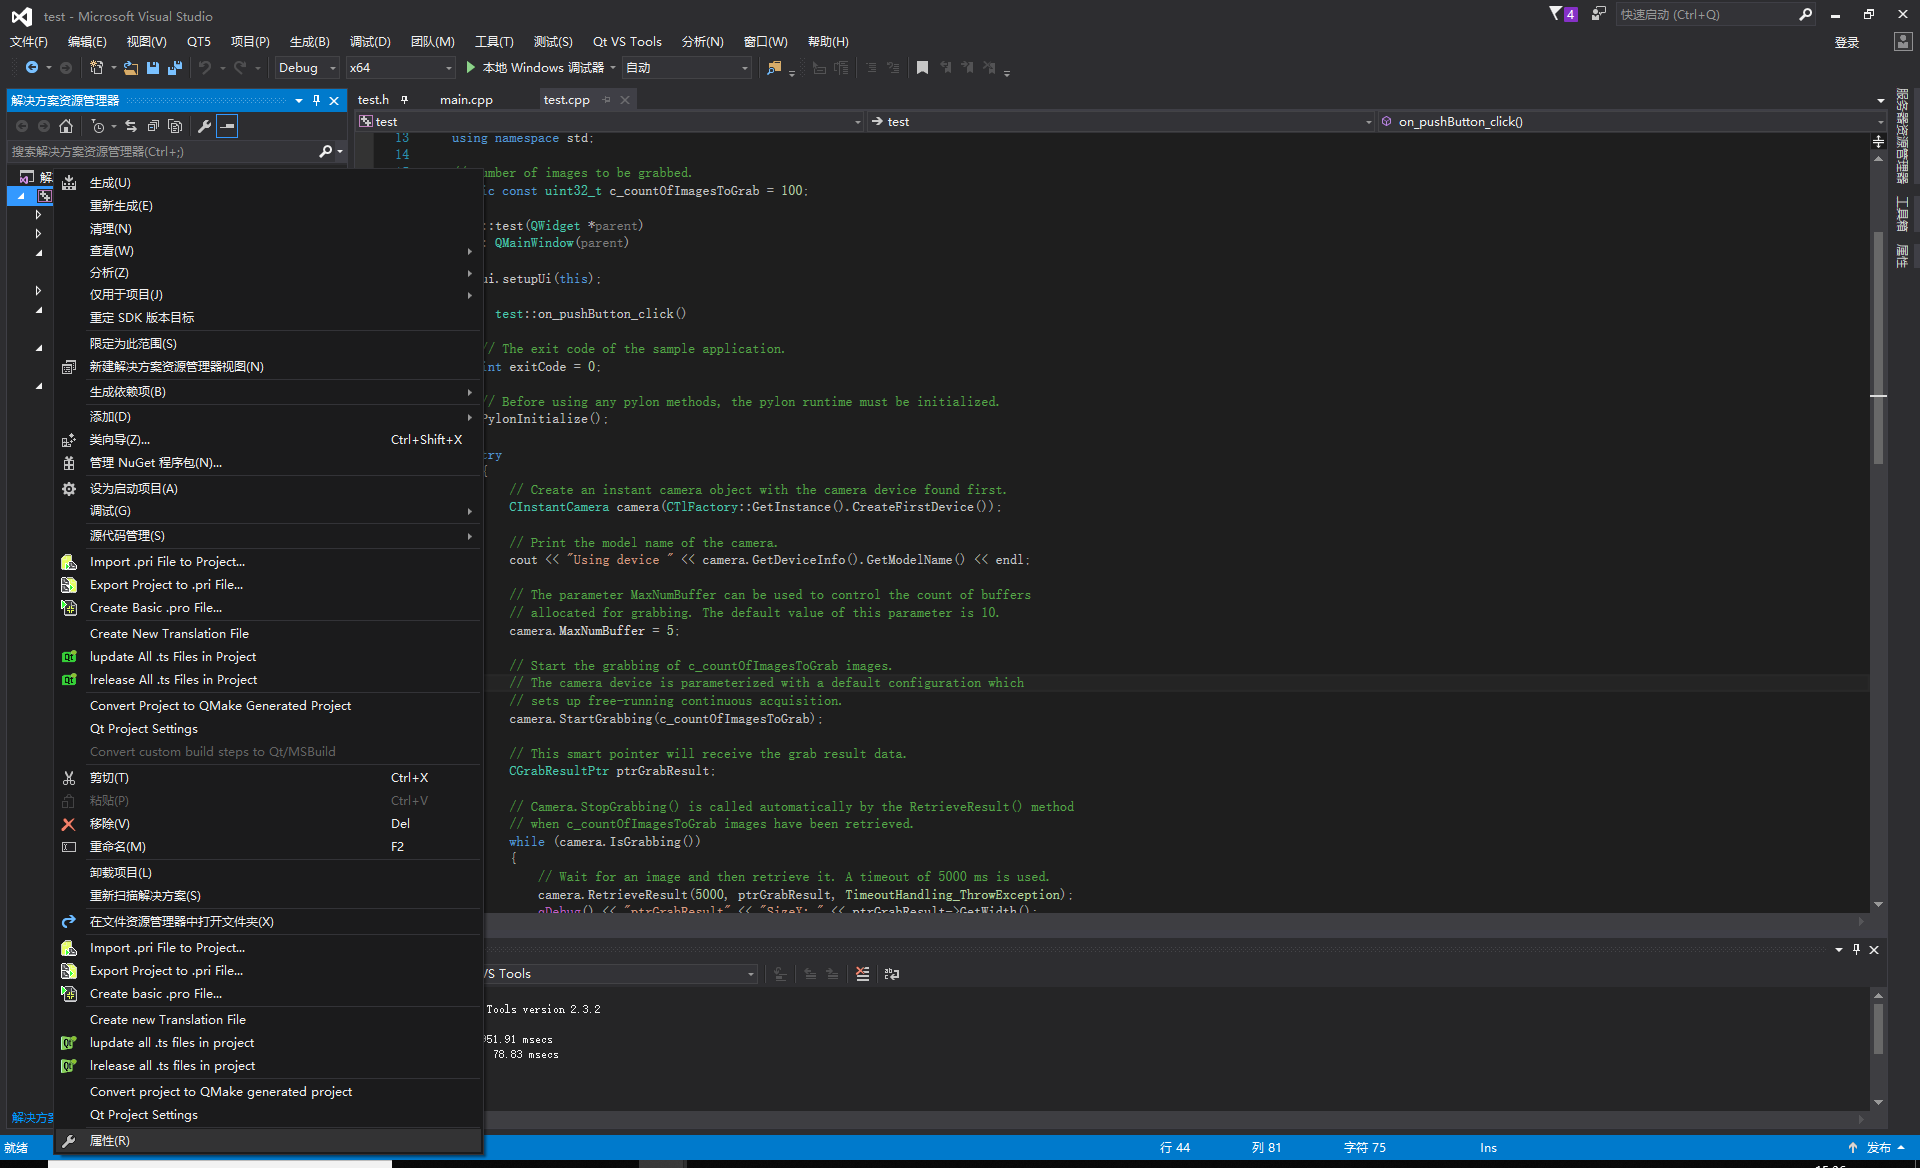This screenshot has height=1168, width=1920.
Task: Click the Save All toolbar icon
Action: (x=175, y=68)
